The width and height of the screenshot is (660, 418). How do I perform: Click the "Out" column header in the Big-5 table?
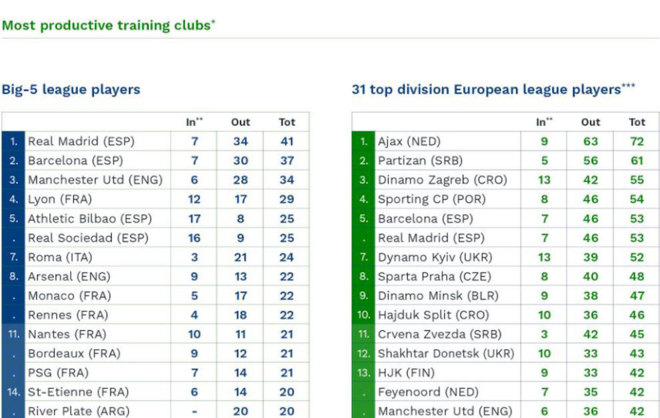[241, 122]
